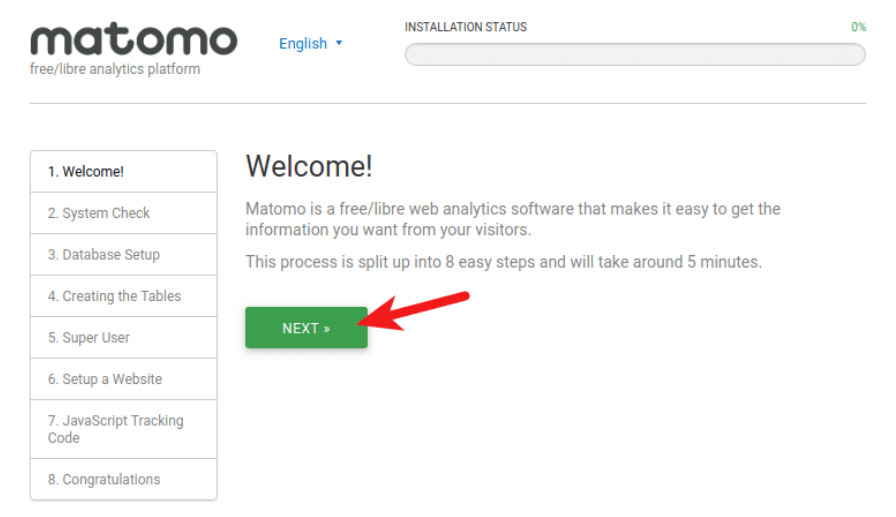Select the 2. System Check step
This screenshot has width=896, height=517.
[x=123, y=213]
